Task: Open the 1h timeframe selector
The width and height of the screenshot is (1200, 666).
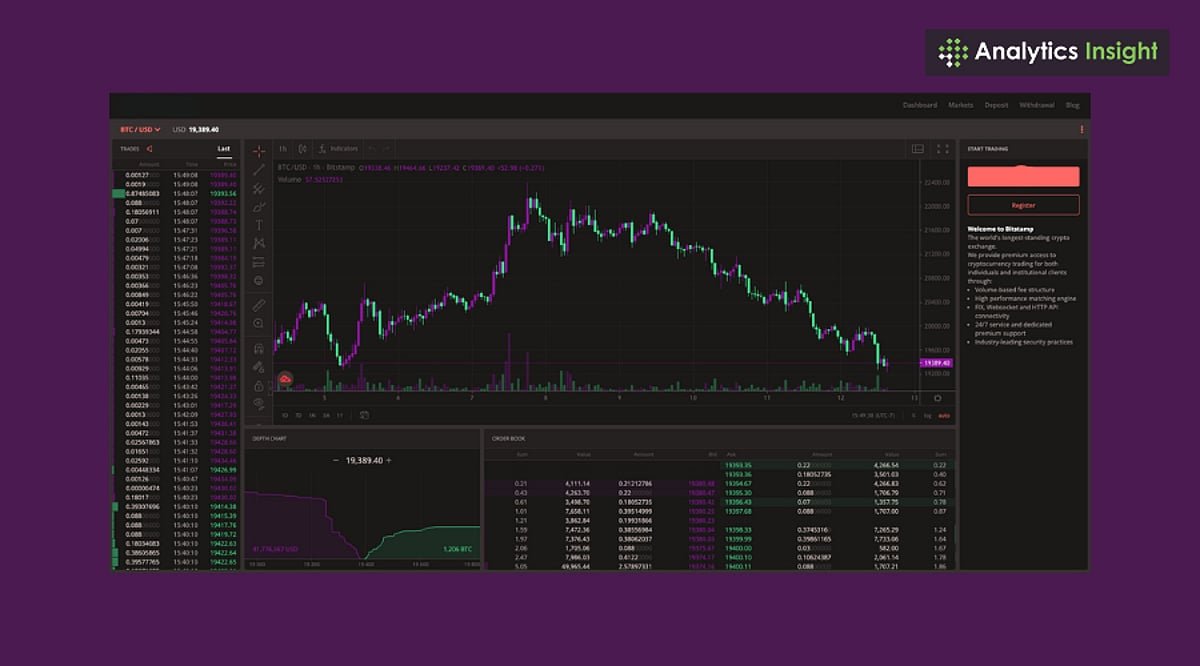Action: tap(283, 149)
